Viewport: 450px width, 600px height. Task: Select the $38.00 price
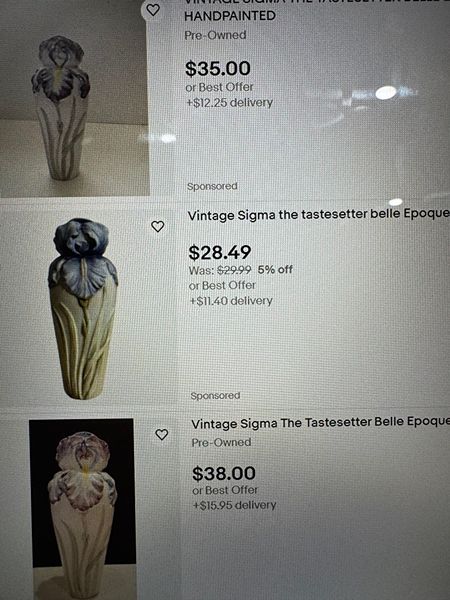224,473
